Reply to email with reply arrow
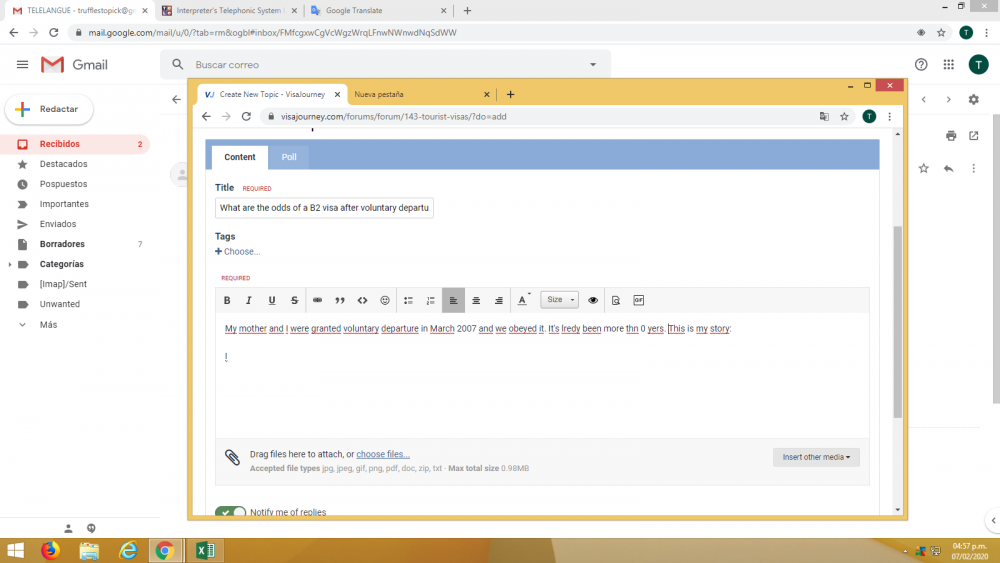This screenshot has width=1000, height=563. click(x=948, y=168)
